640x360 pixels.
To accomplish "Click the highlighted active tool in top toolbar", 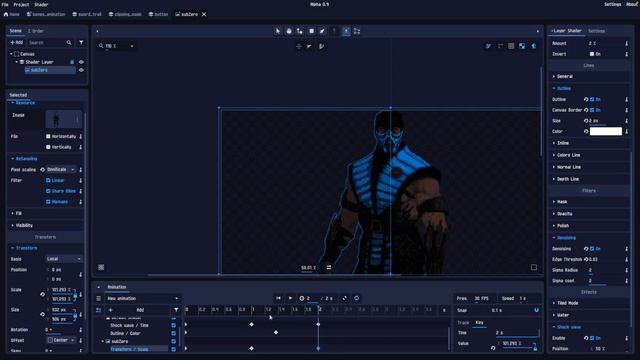I will (346, 31).
